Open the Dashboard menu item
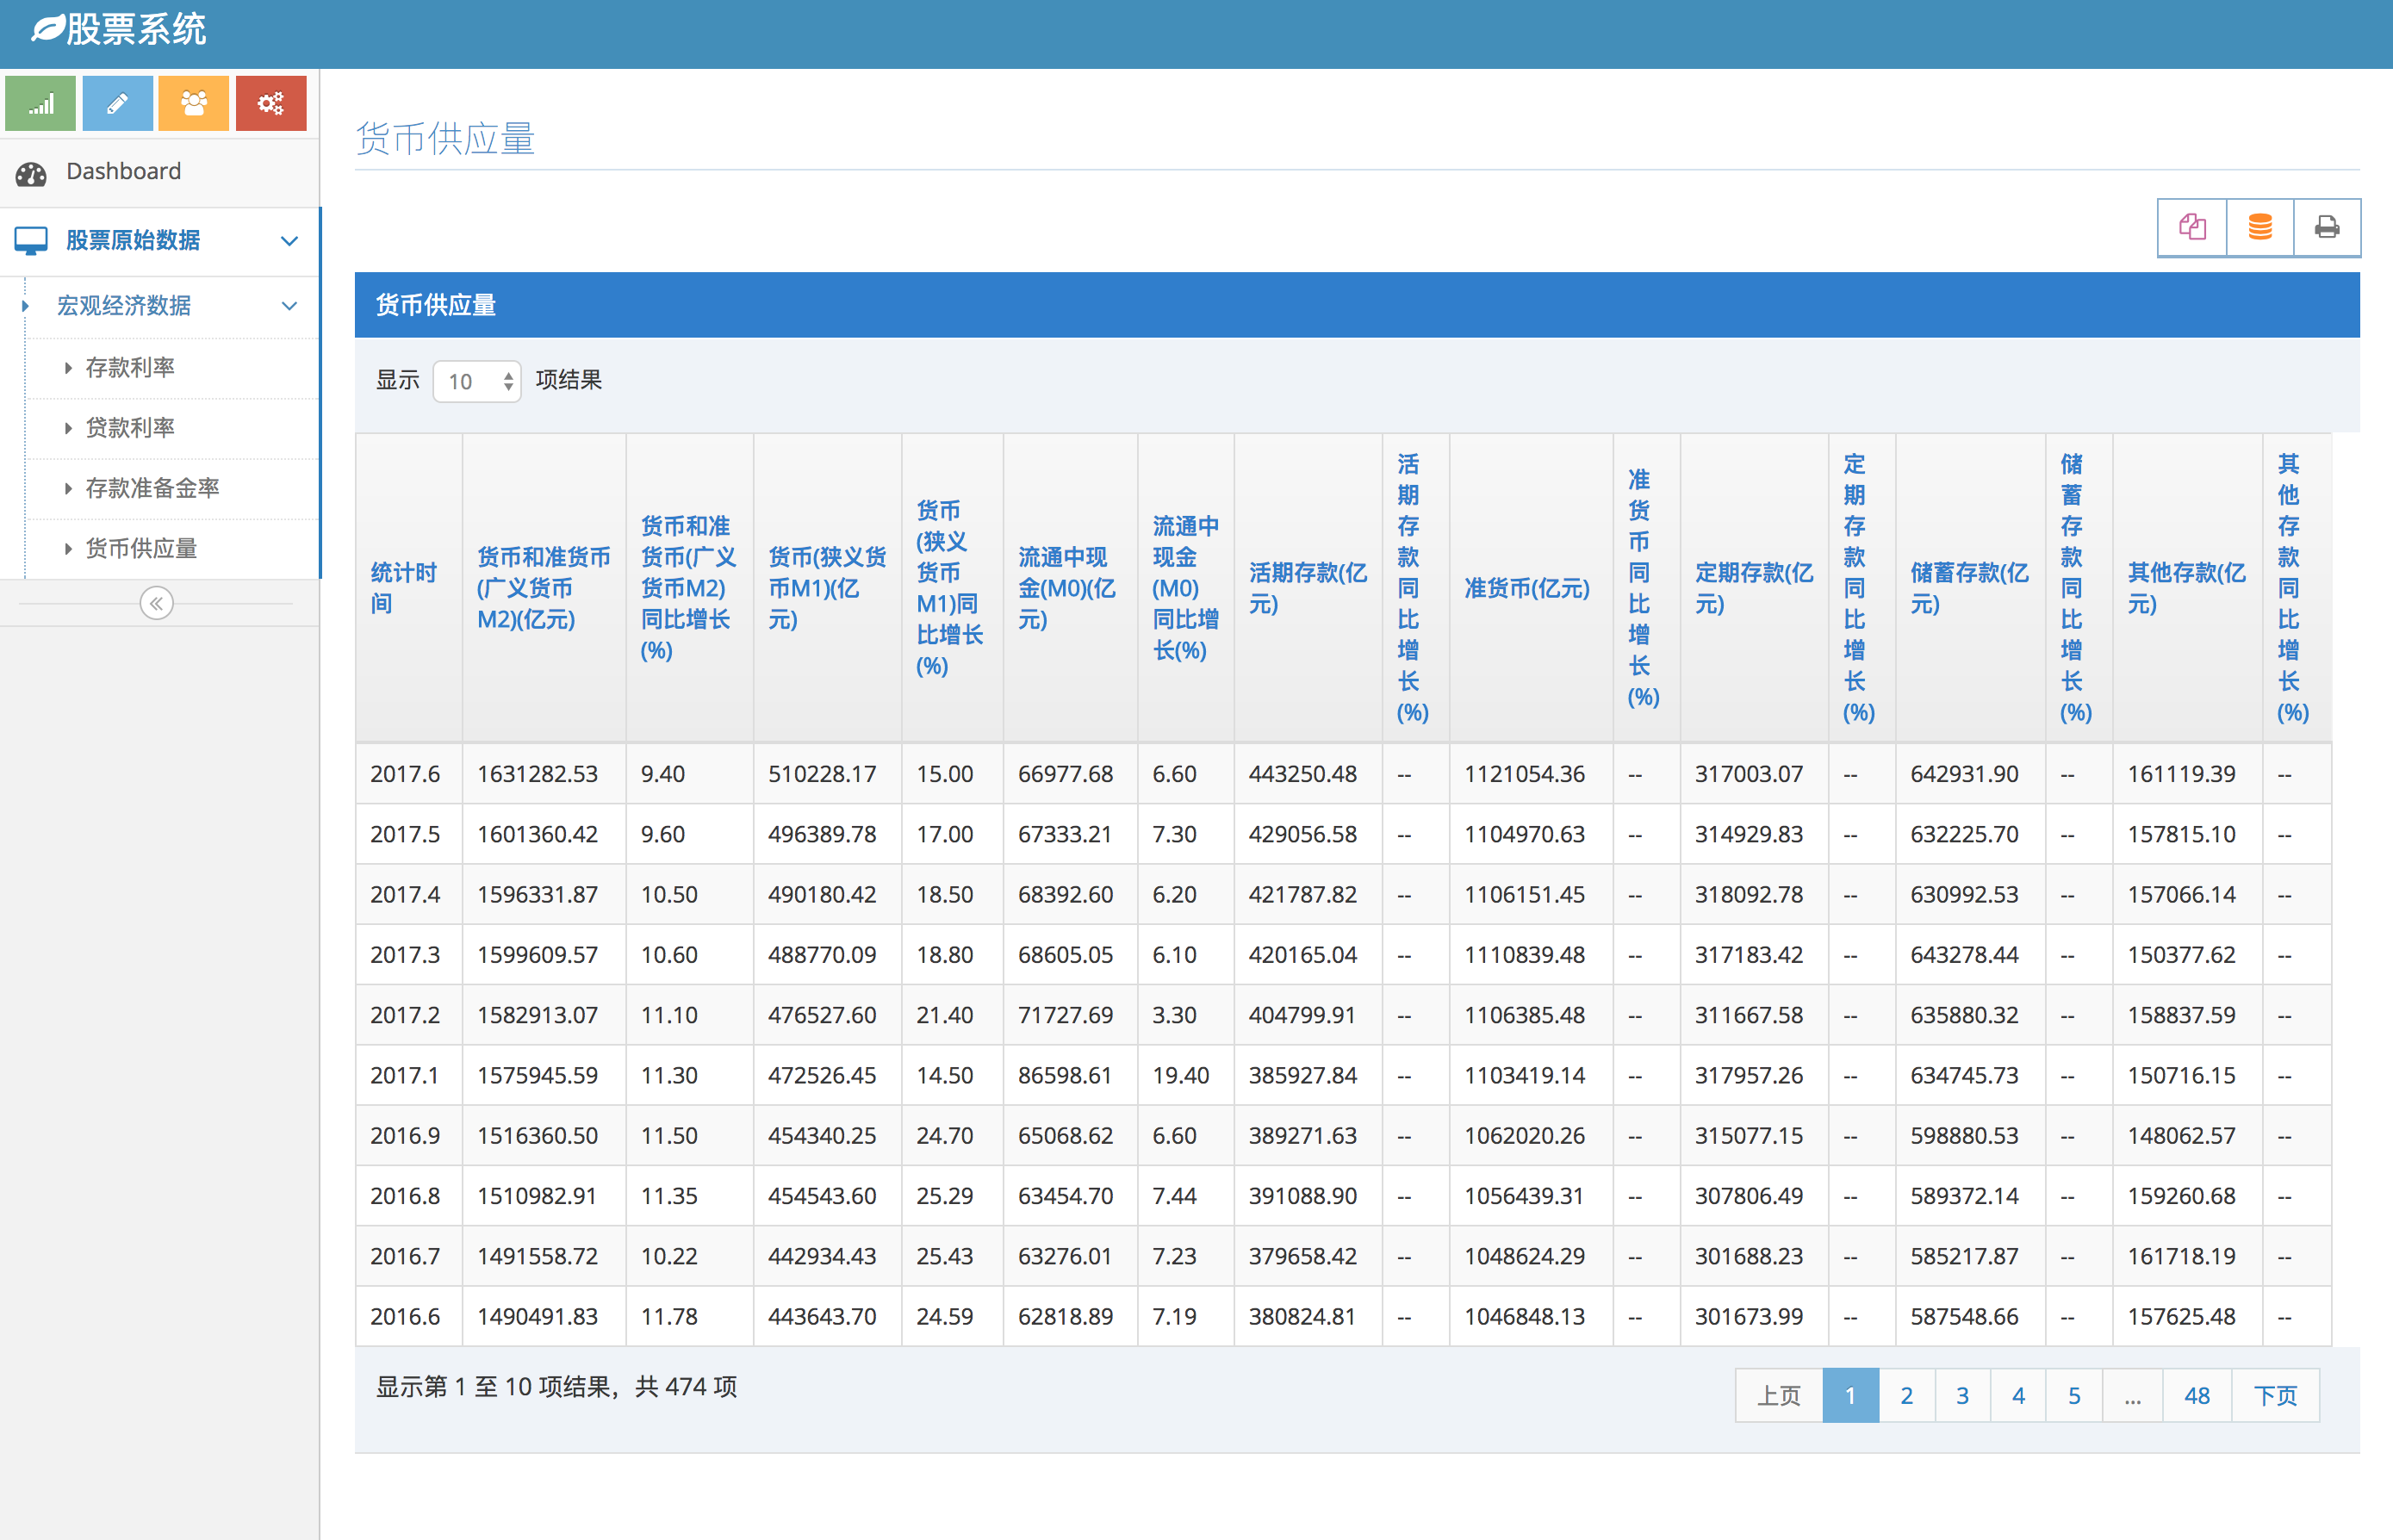Screen dimensions: 2393x1540 pos(123,172)
